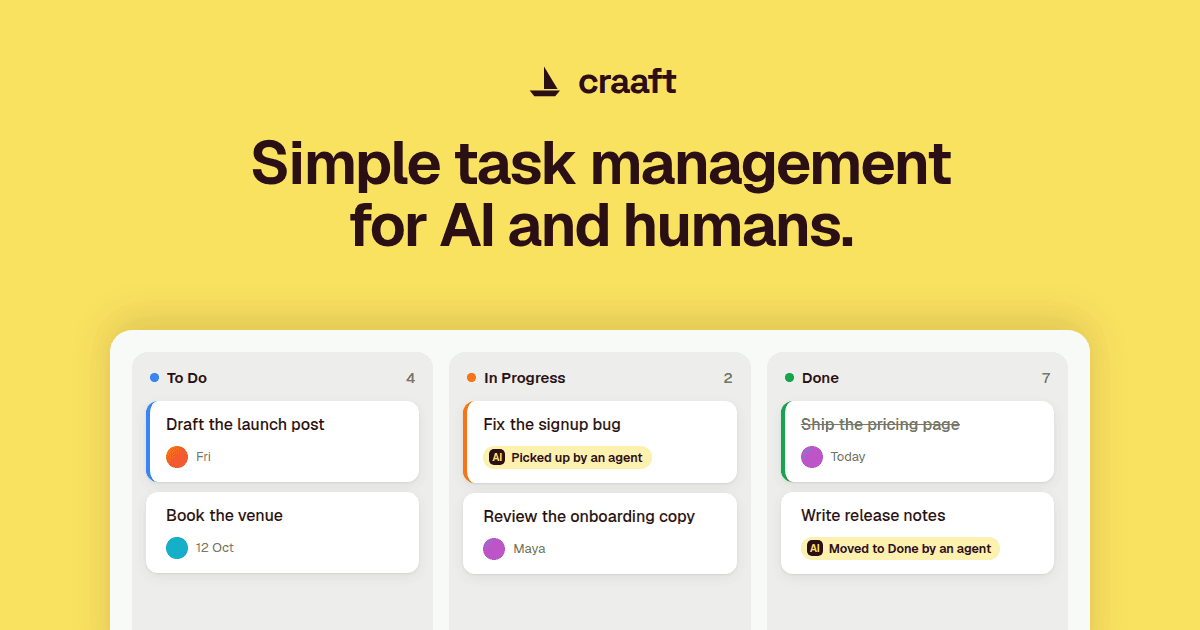Click the Book the venue title
The height and width of the screenshot is (630, 1200).
tap(224, 516)
